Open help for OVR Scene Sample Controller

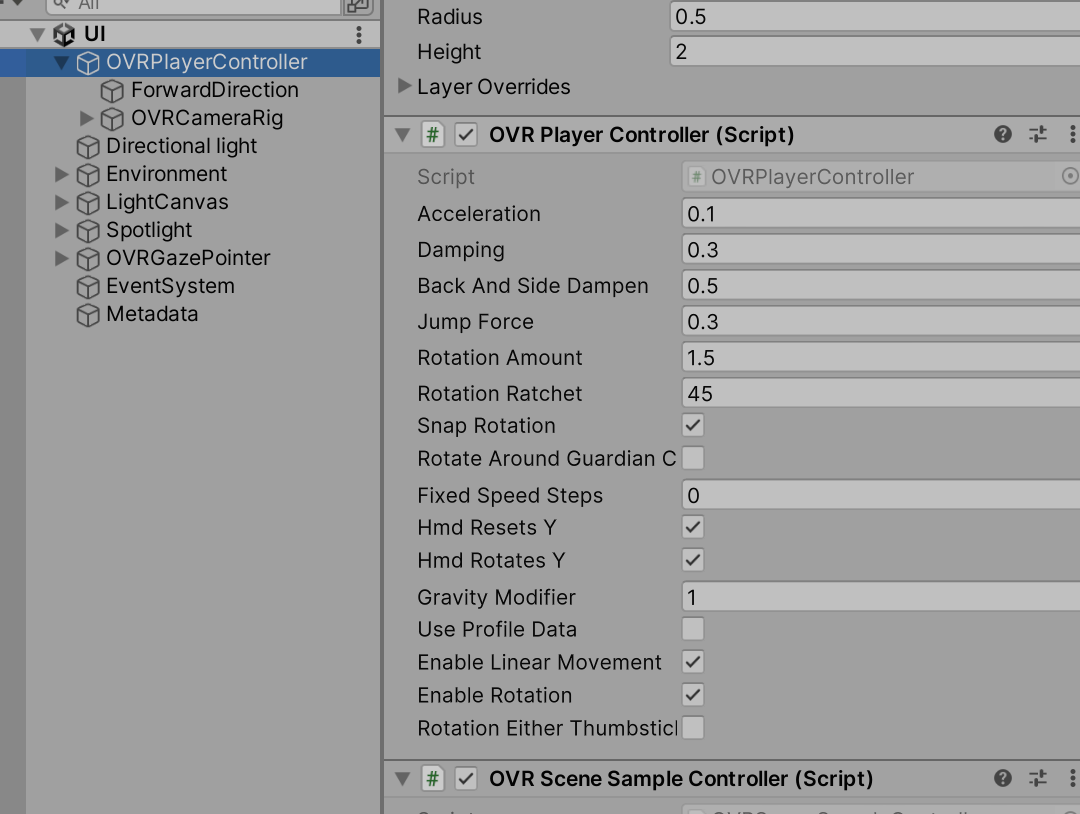click(1003, 778)
